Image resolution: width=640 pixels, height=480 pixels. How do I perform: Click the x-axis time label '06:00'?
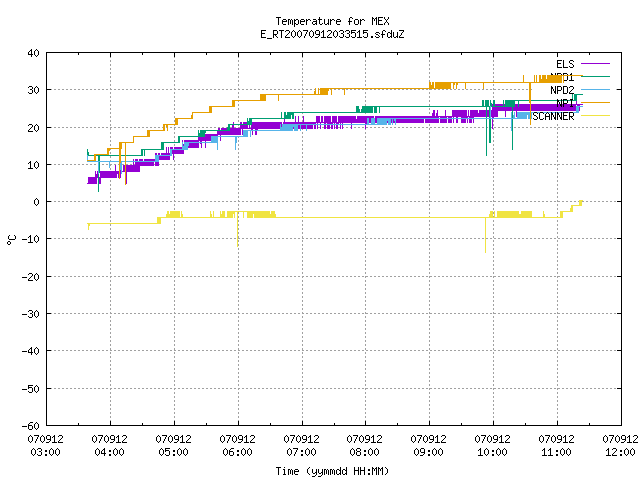click(x=238, y=452)
